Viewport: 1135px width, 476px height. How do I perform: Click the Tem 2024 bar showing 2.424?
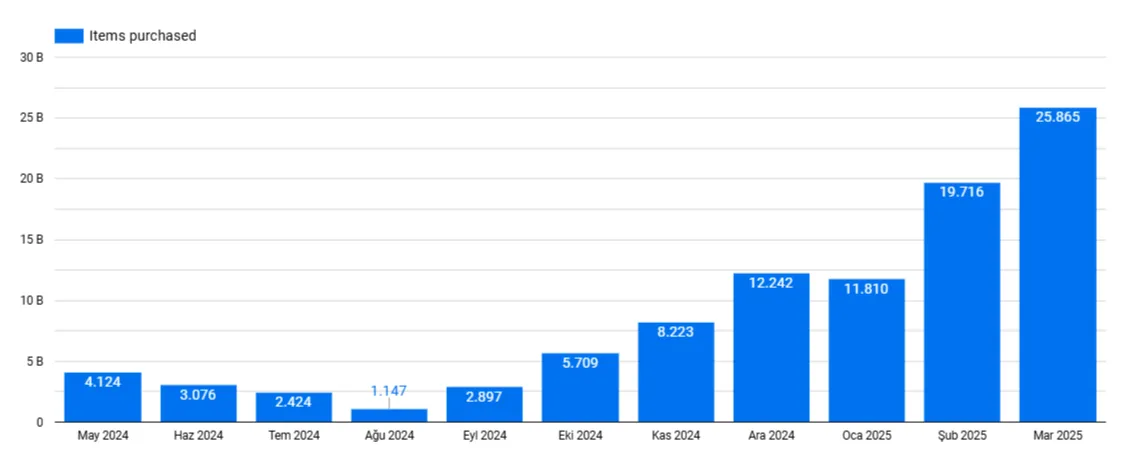pyautogui.click(x=294, y=408)
